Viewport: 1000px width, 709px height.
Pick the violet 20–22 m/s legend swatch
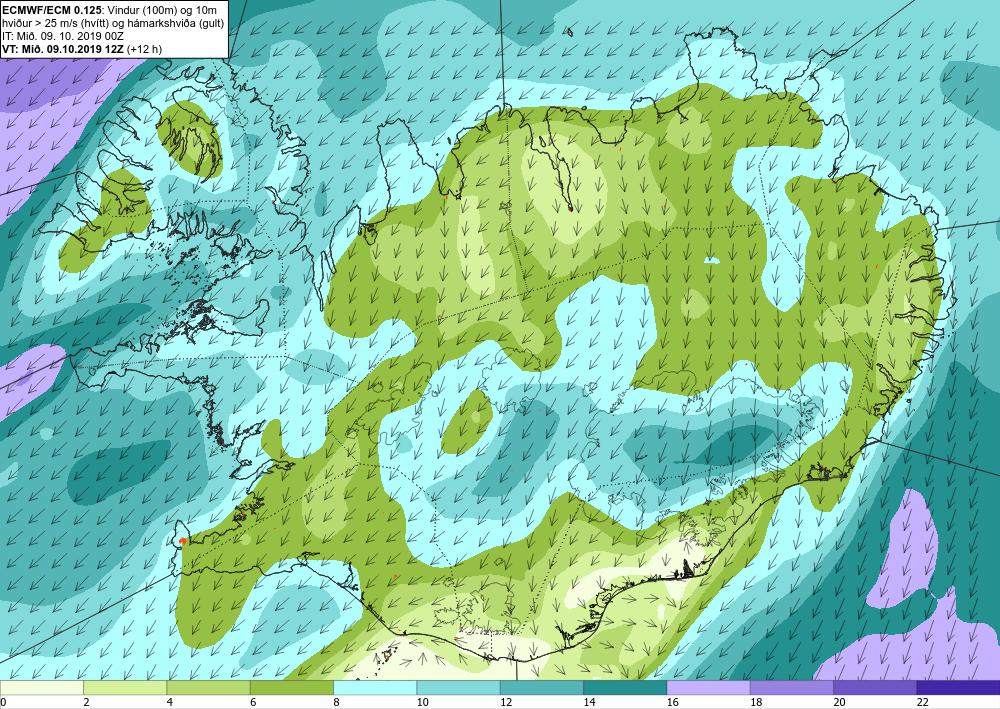click(875, 687)
